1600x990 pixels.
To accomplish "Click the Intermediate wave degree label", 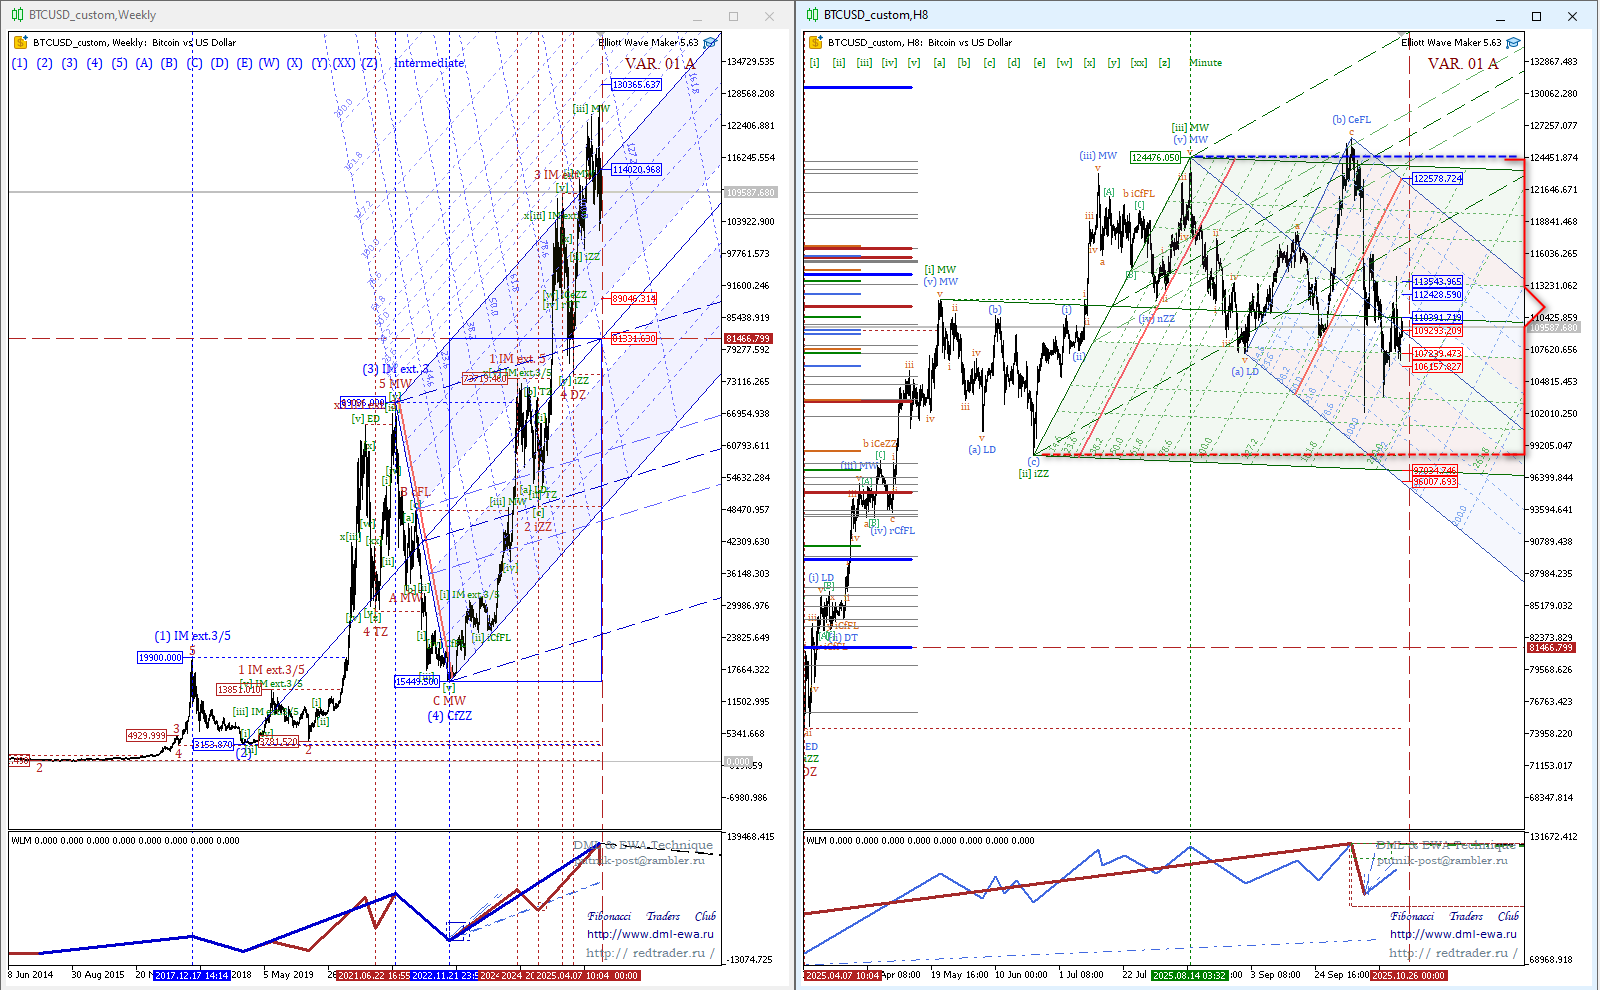I will (429, 63).
